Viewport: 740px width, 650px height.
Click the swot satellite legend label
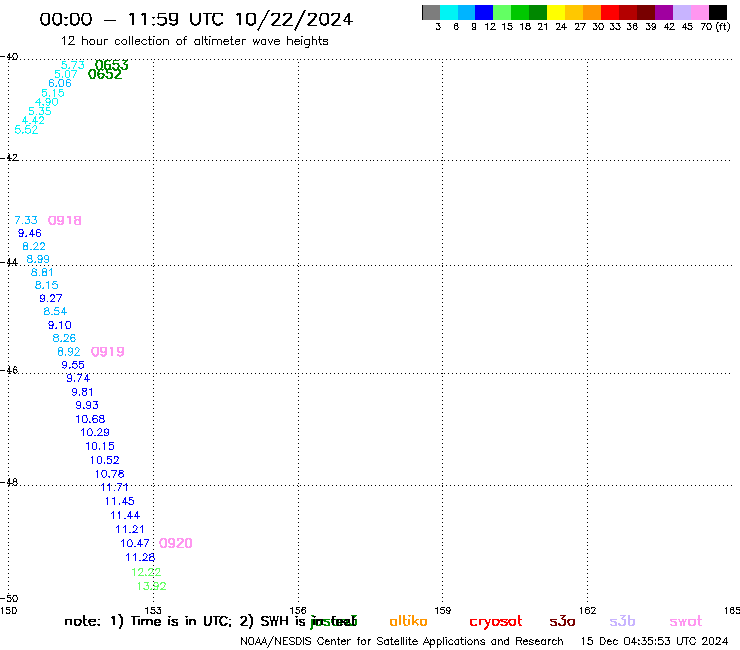tap(686, 621)
